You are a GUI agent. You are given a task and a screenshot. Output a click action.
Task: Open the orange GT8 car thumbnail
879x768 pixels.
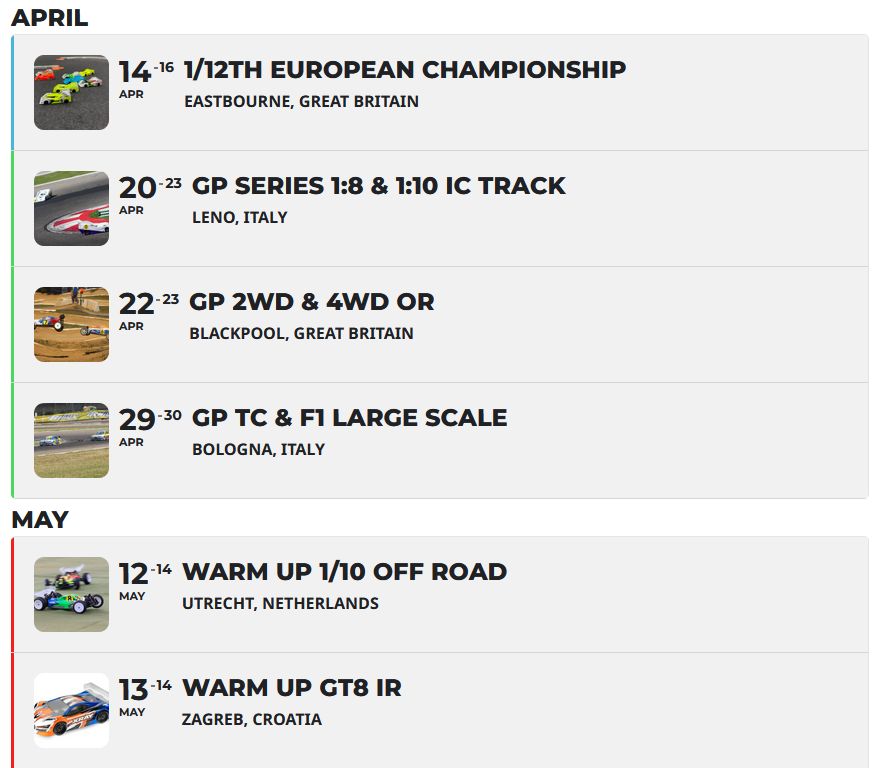click(x=71, y=710)
